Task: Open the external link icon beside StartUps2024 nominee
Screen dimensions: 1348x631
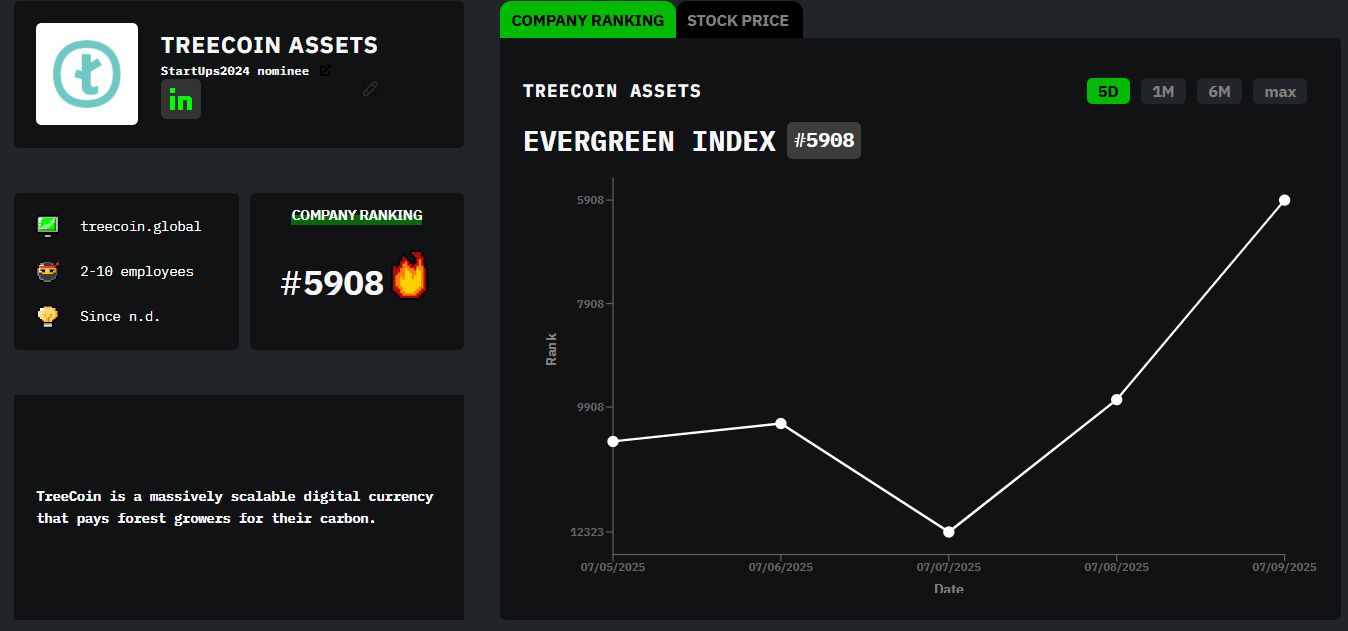Action: point(325,71)
